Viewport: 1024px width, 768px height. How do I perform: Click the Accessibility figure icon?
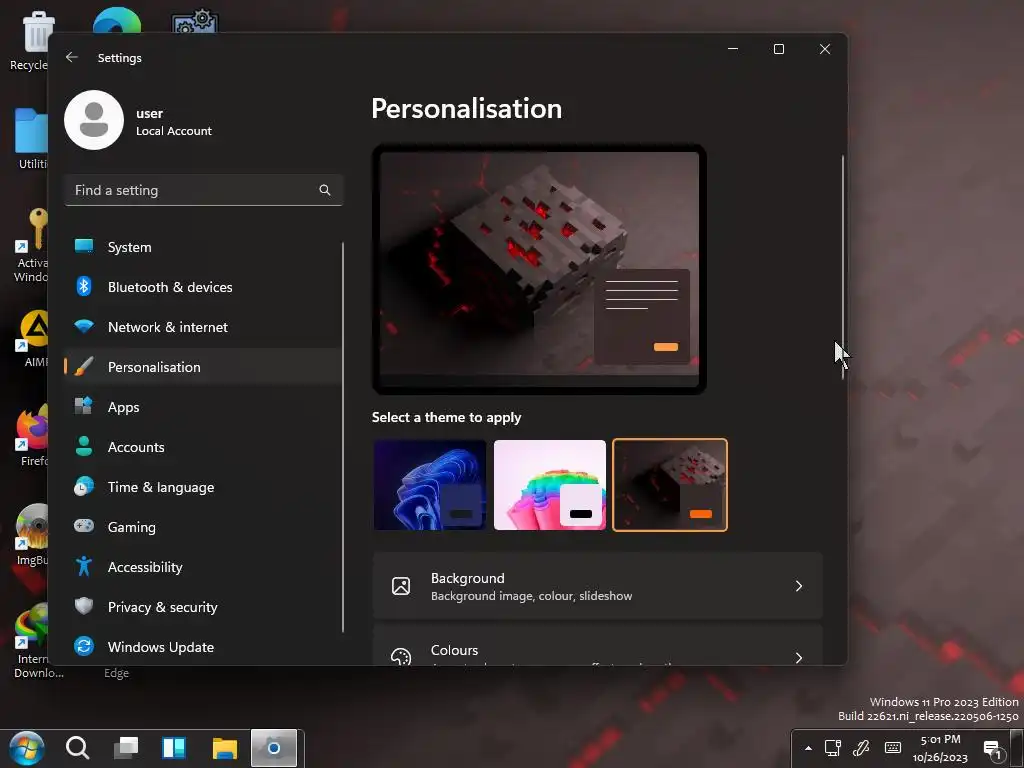84,566
